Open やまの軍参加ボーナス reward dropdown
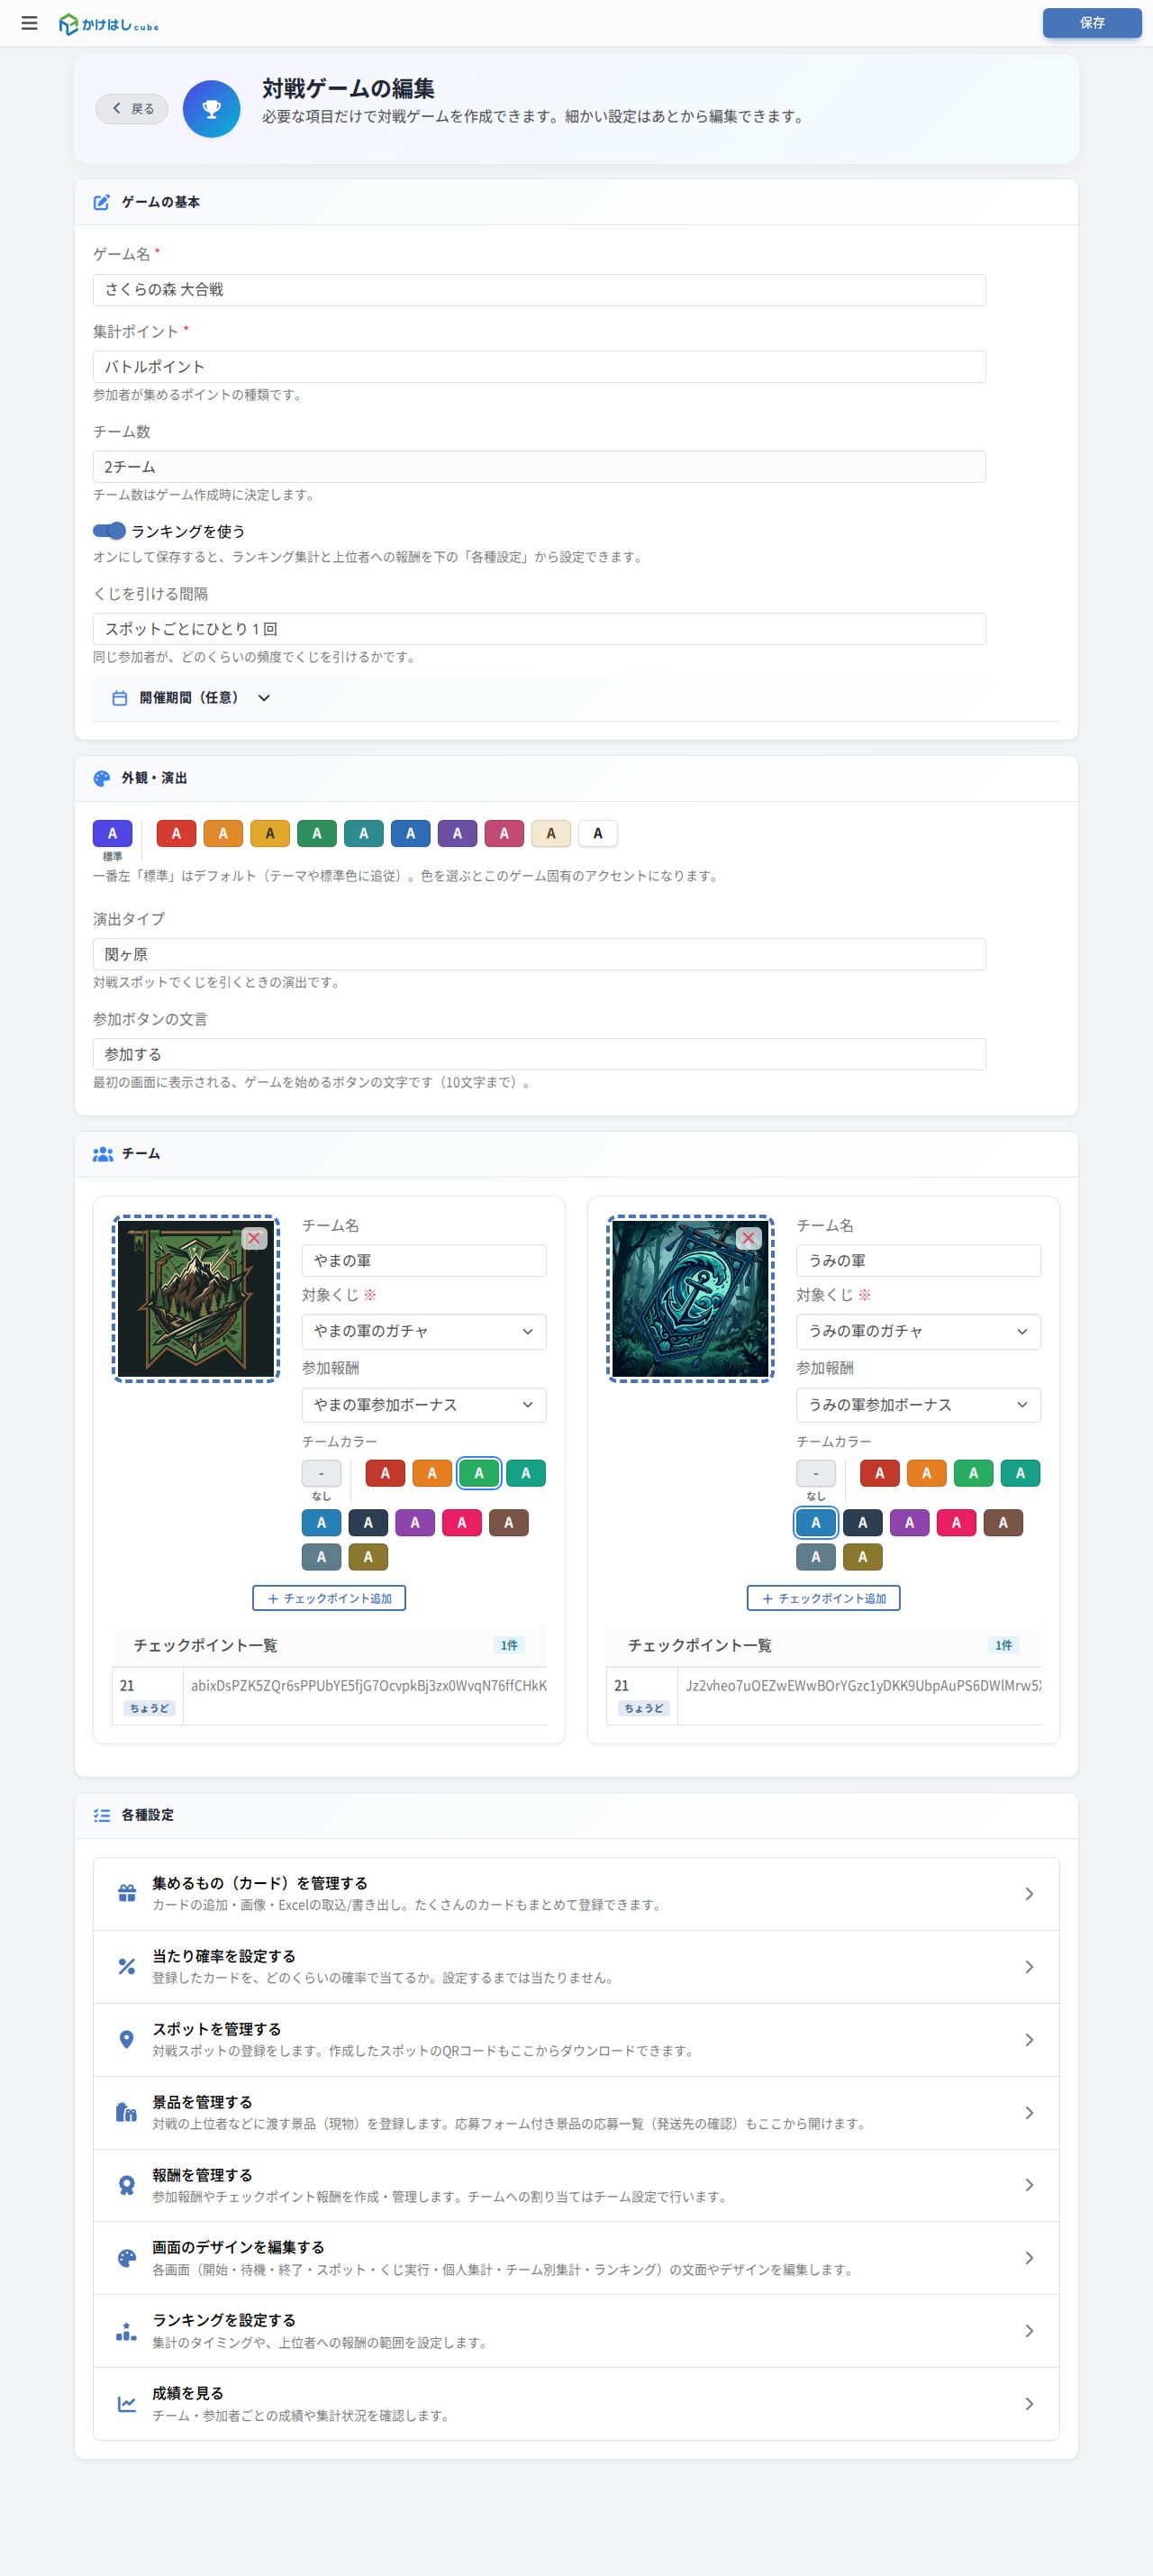The image size is (1153, 2576). 424,1405
